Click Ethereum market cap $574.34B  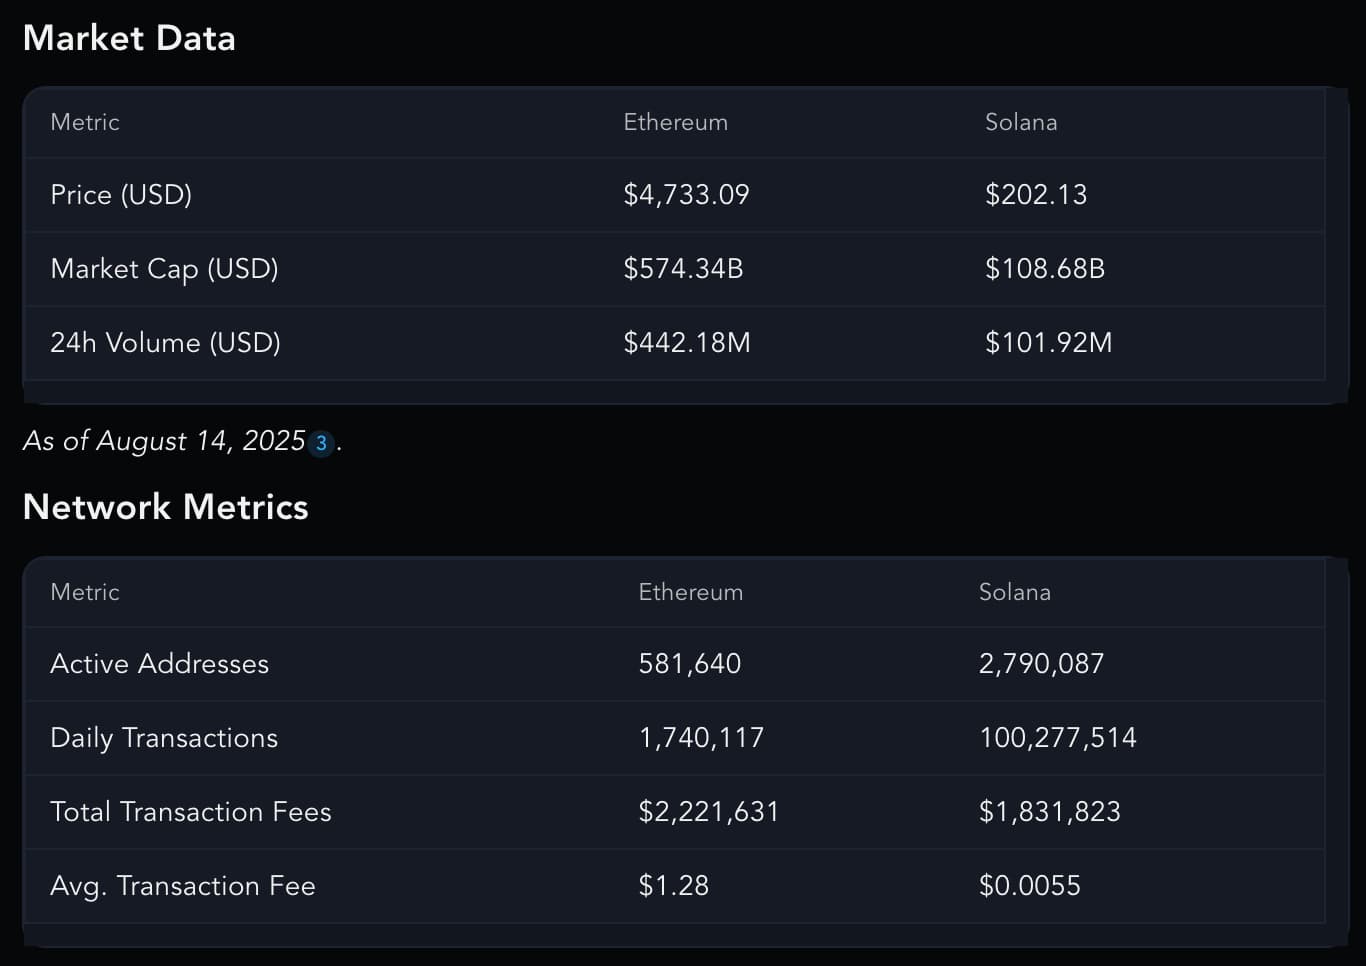coord(683,268)
